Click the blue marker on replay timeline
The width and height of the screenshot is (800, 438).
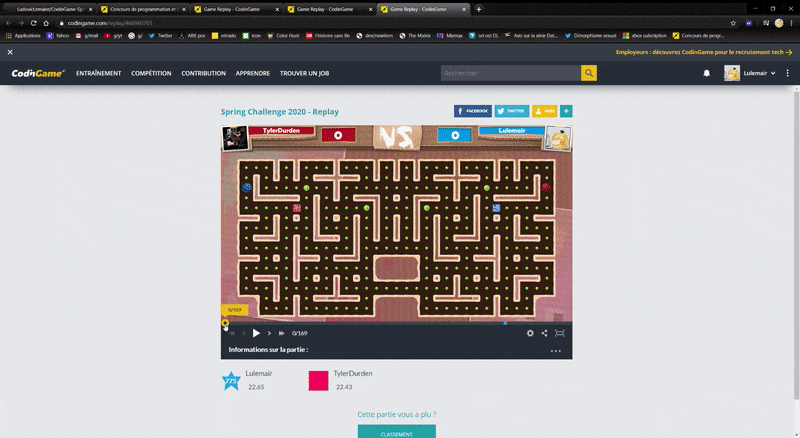[505, 323]
